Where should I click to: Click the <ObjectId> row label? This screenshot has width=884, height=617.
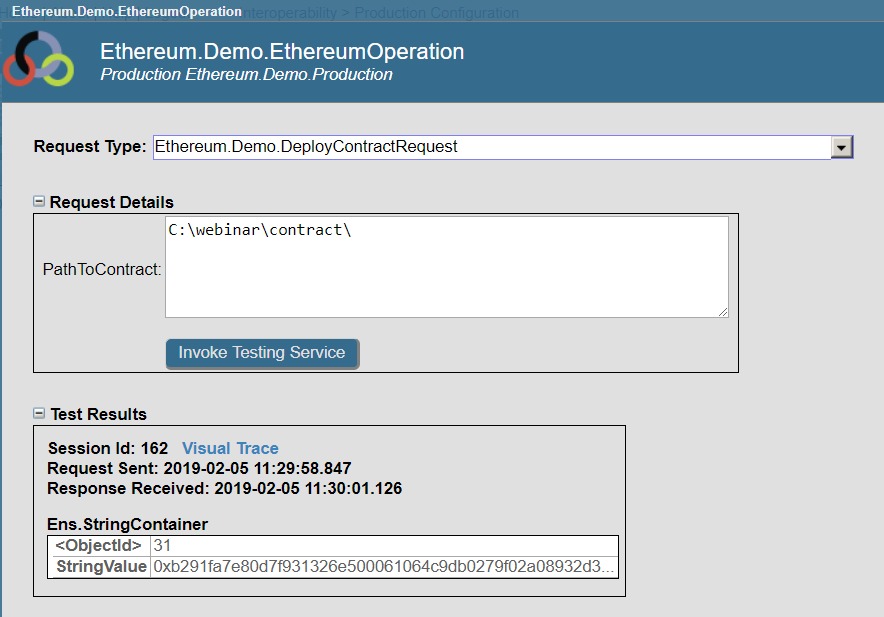click(99, 546)
